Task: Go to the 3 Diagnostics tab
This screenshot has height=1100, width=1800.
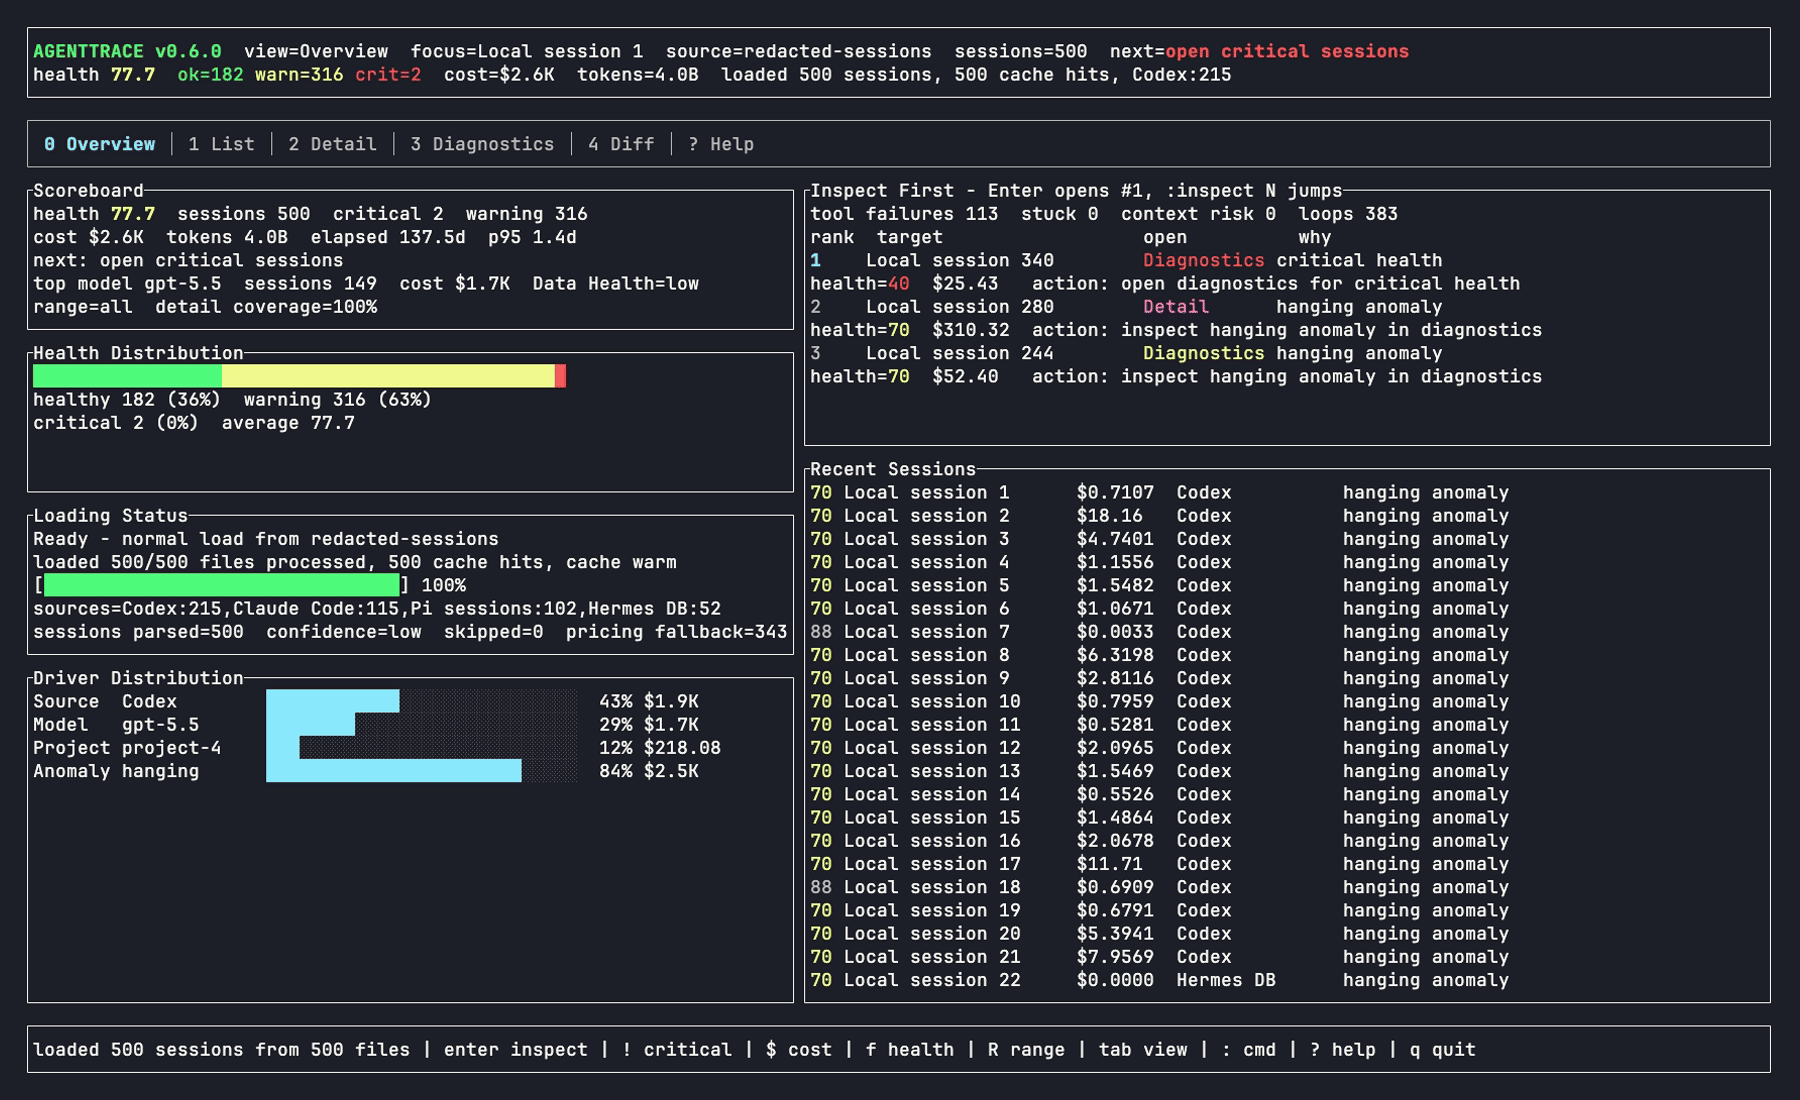Action: 481,144
